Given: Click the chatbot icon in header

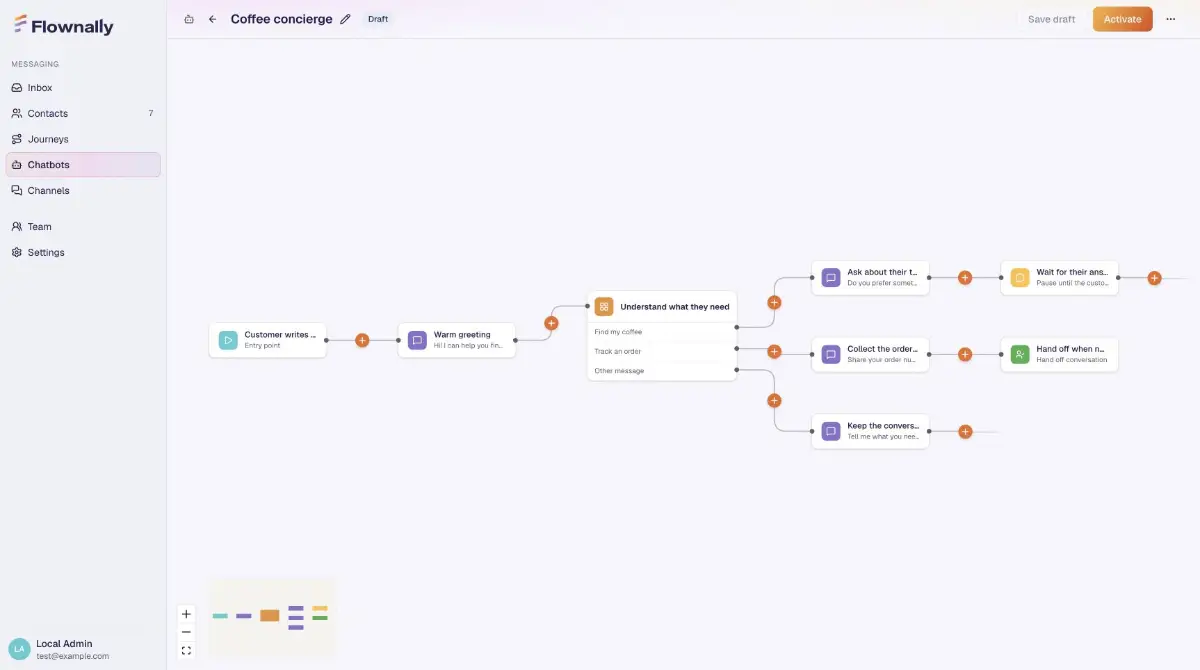Looking at the screenshot, I should click(x=189, y=19).
